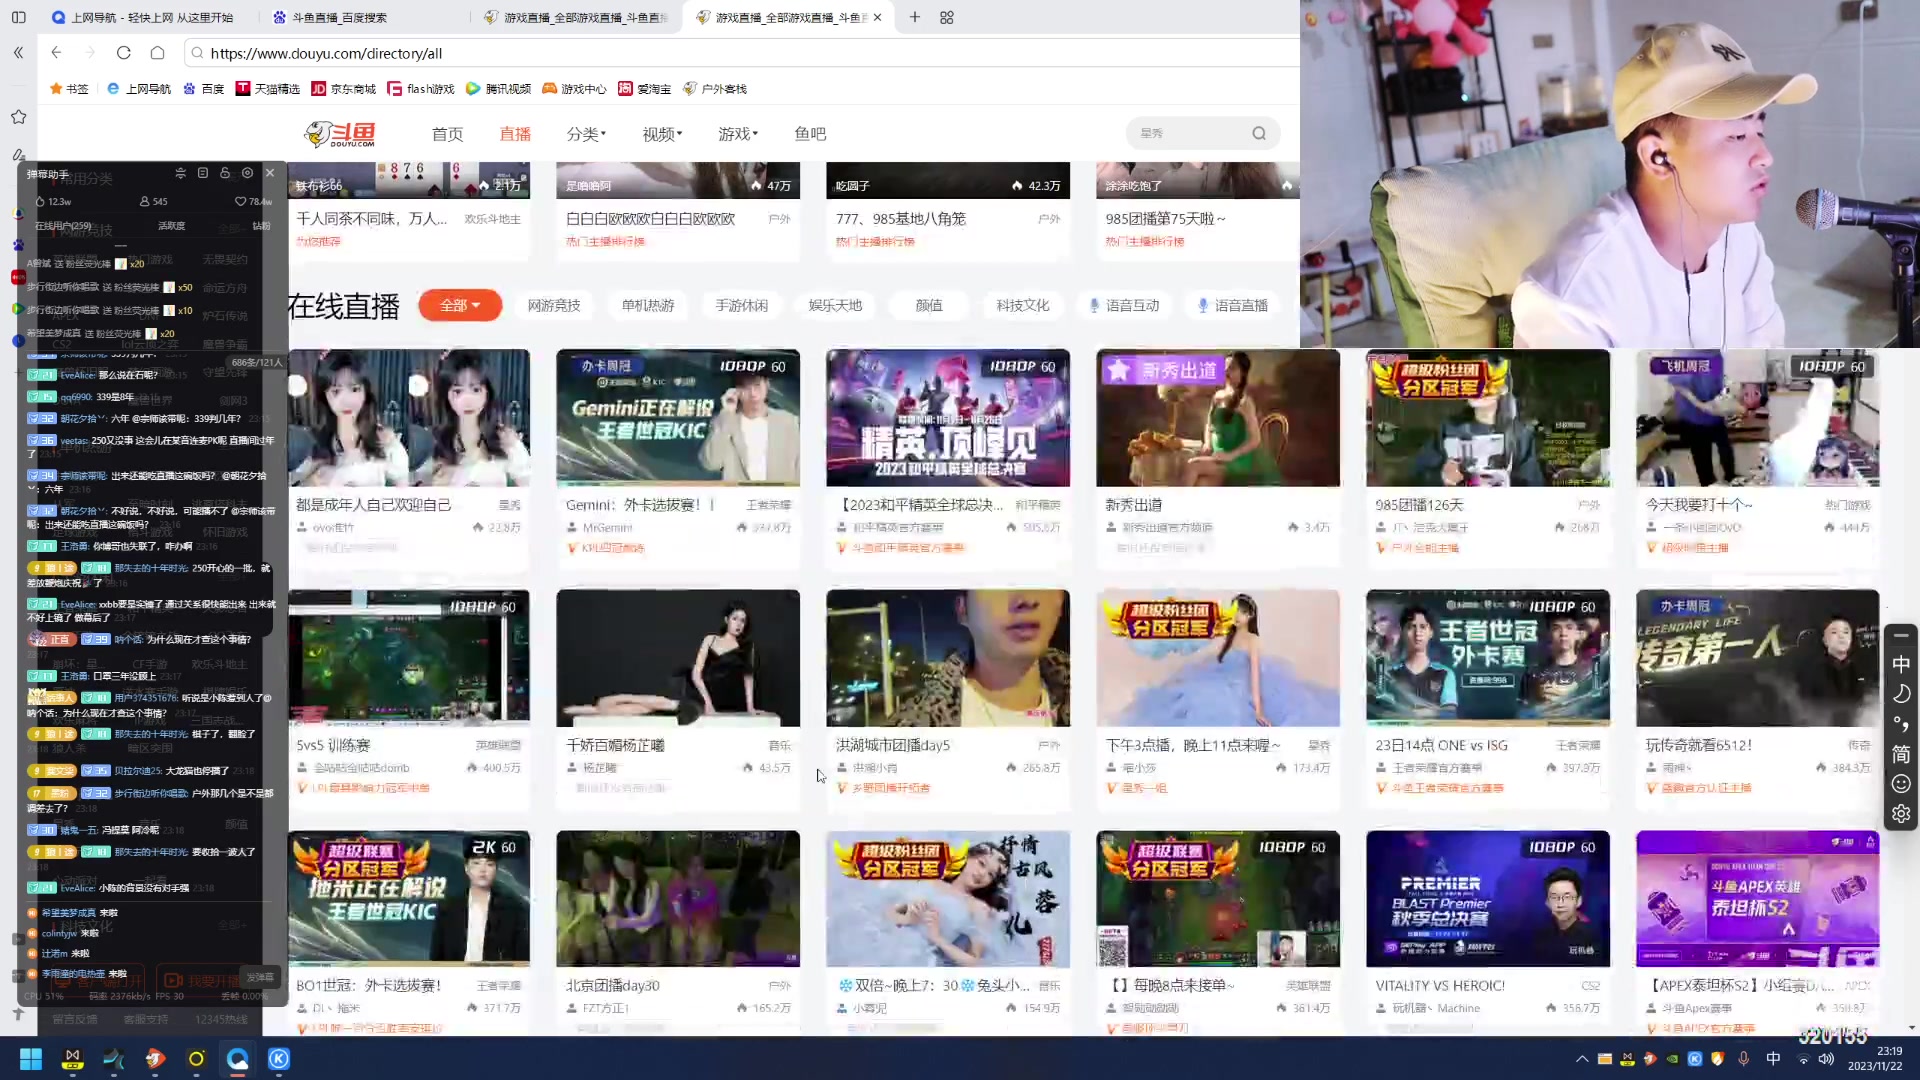The height and width of the screenshot is (1080, 1920).
Task: Close the 弹幕助手 panel
Action: pyautogui.click(x=270, y=173)
